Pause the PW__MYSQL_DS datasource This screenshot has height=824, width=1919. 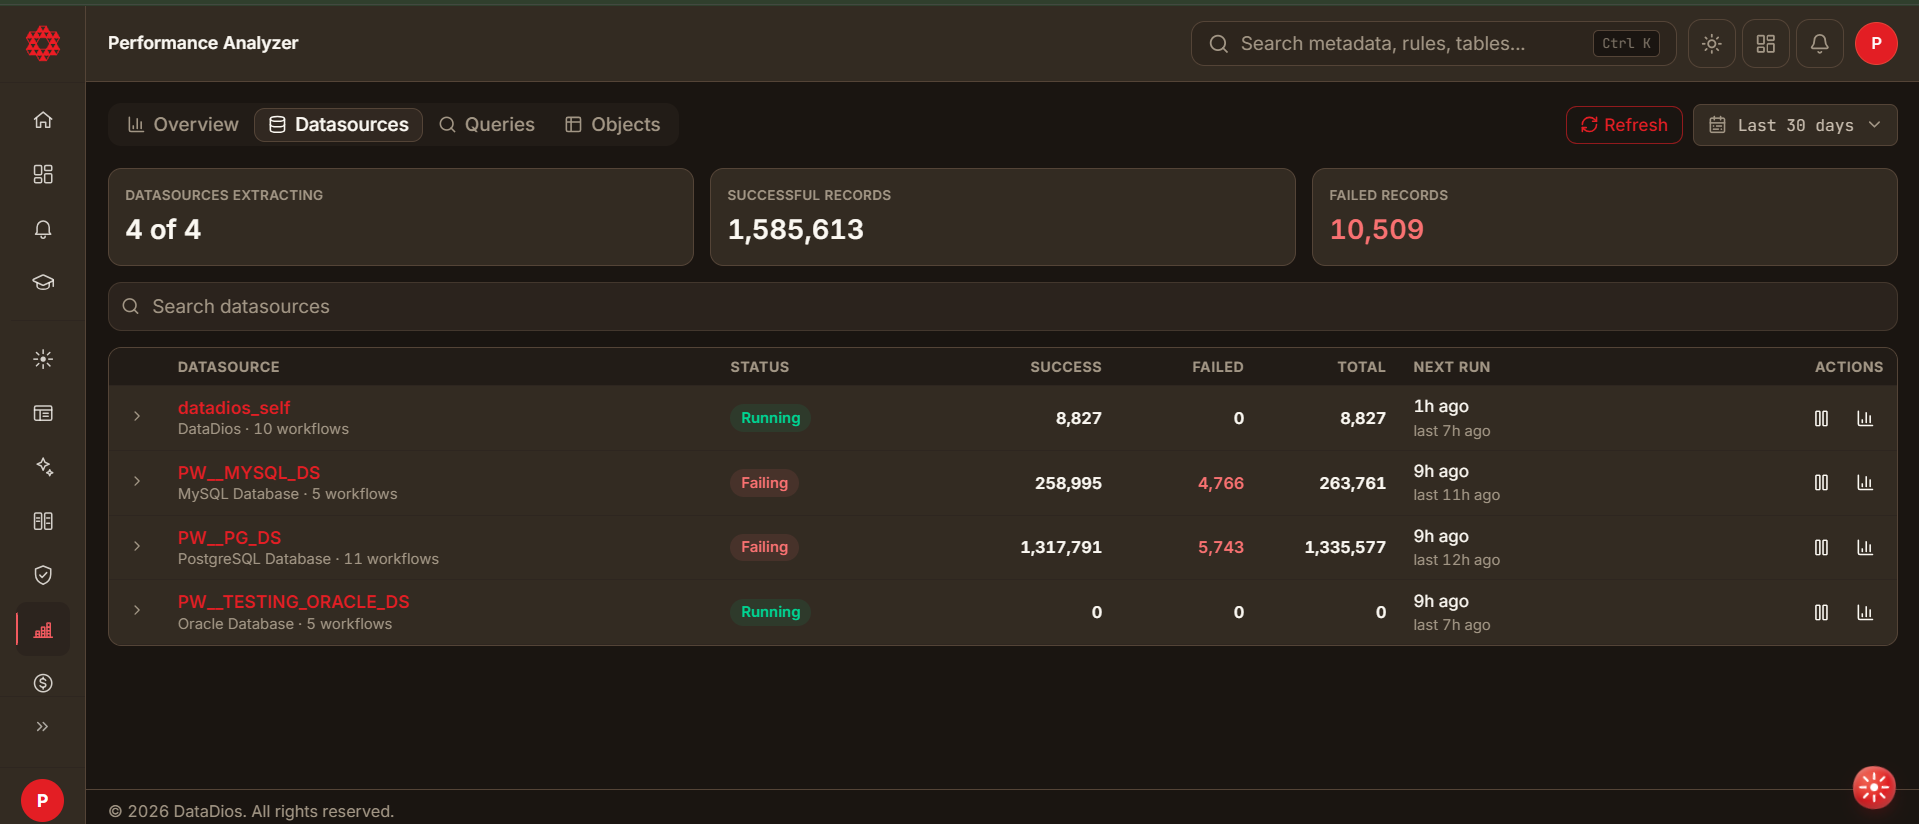tap(1821, 483)
